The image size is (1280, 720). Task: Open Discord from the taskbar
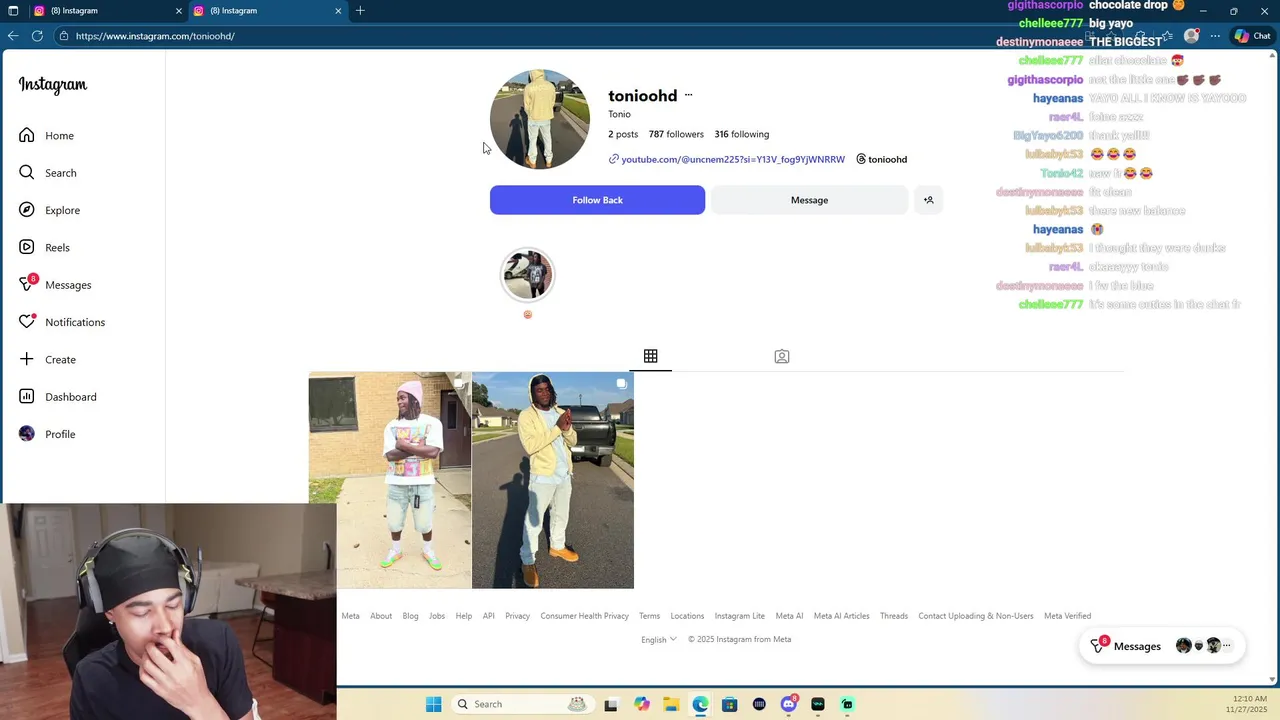click(789, 704)
